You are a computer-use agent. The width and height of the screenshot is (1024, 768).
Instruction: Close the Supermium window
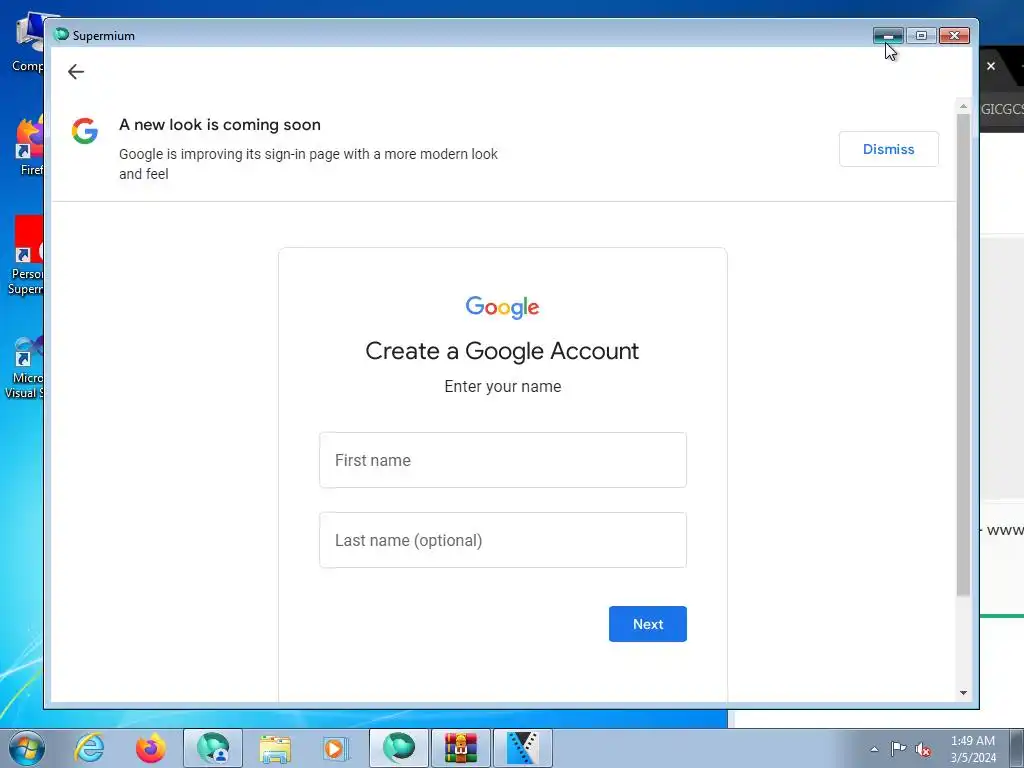click(x=954, y=35)
